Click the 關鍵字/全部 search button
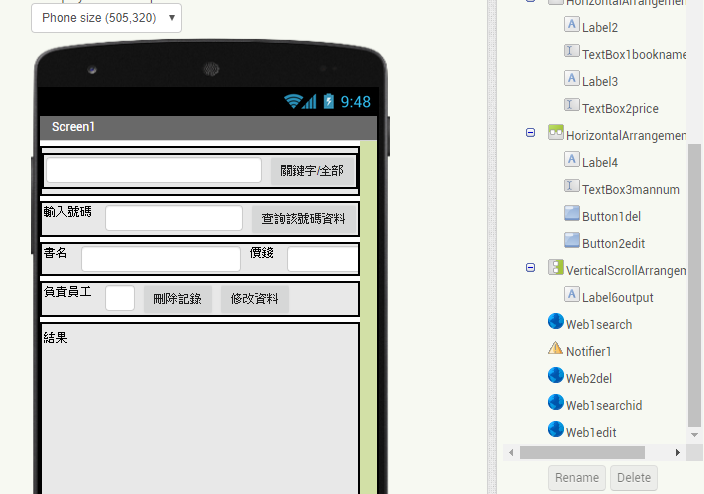704x494 pixels. [312, 171]
